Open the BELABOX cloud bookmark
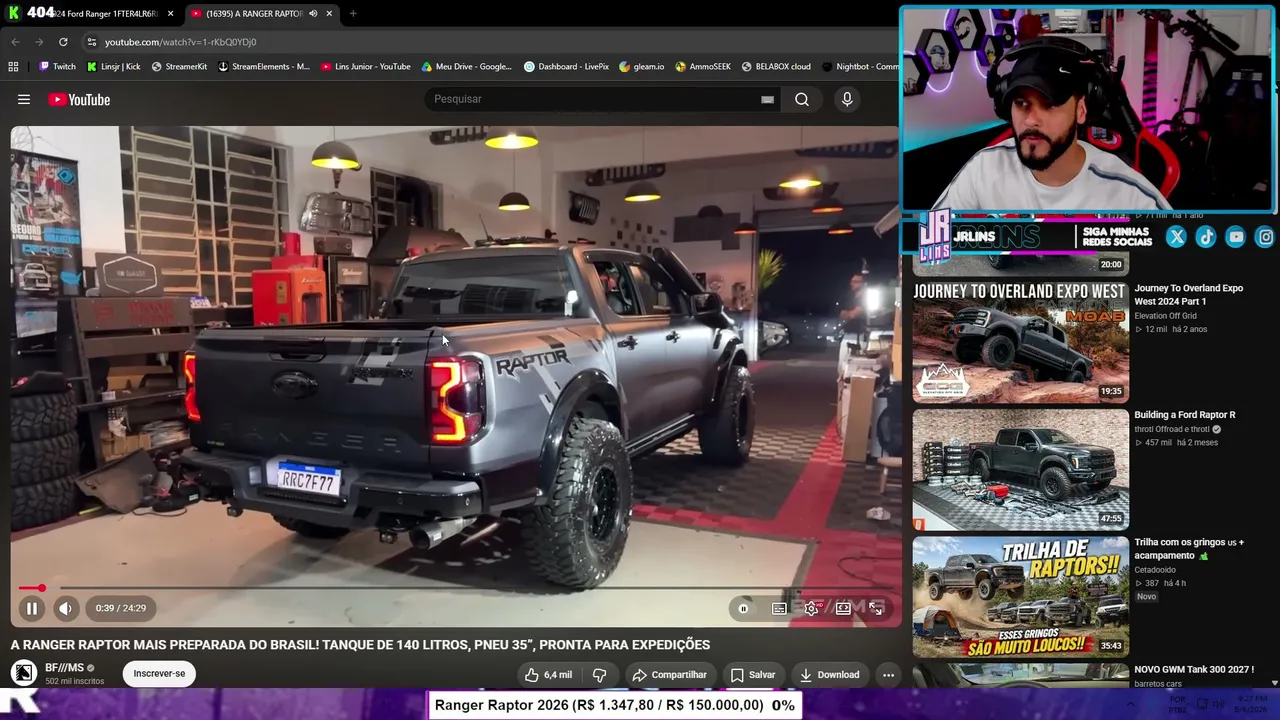This screenshot has width=1280, height=720. [776, 67]
